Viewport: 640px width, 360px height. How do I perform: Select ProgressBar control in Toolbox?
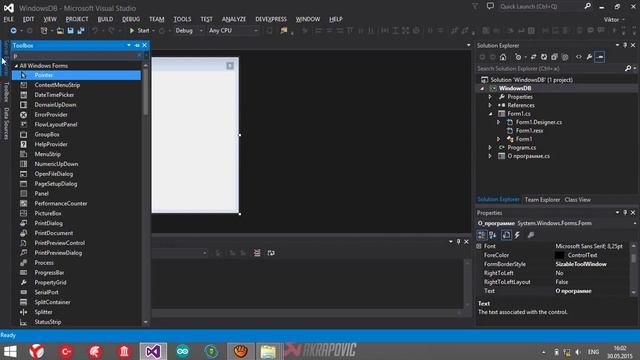[49, 273]
